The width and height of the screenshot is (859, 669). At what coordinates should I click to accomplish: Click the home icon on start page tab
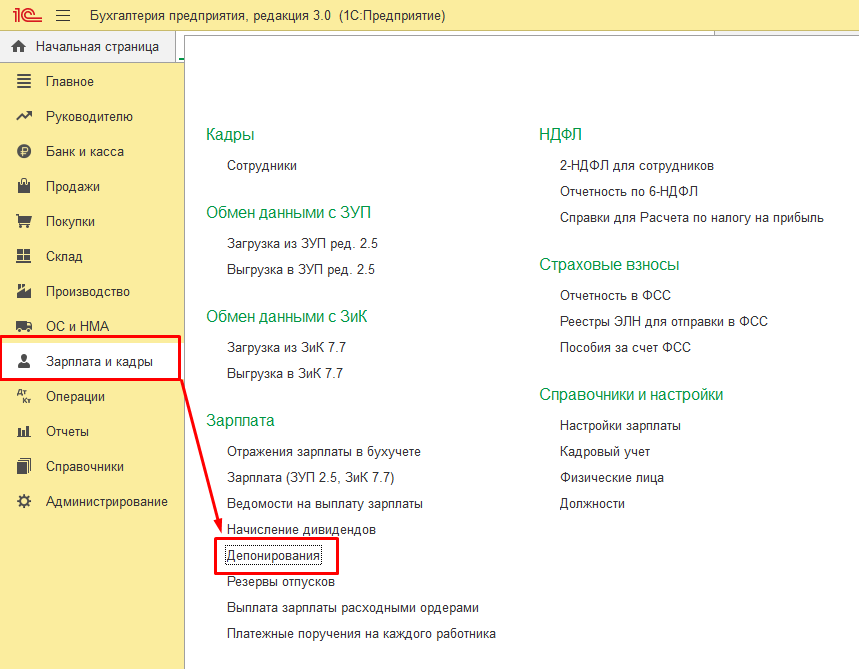tap(18, 47)
